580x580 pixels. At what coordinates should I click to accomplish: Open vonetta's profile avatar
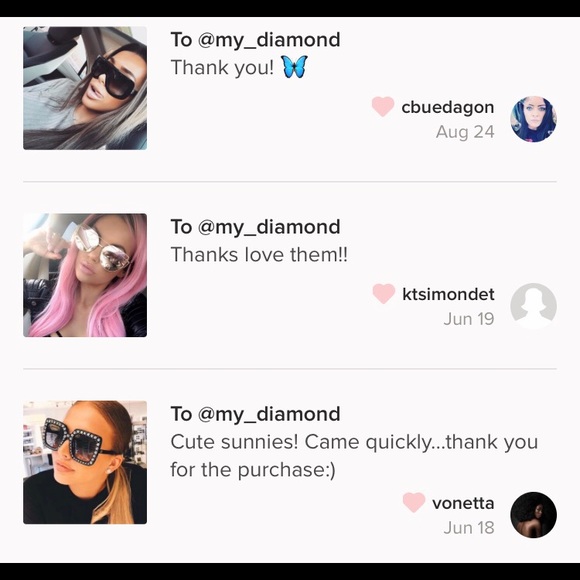[533, 515]
